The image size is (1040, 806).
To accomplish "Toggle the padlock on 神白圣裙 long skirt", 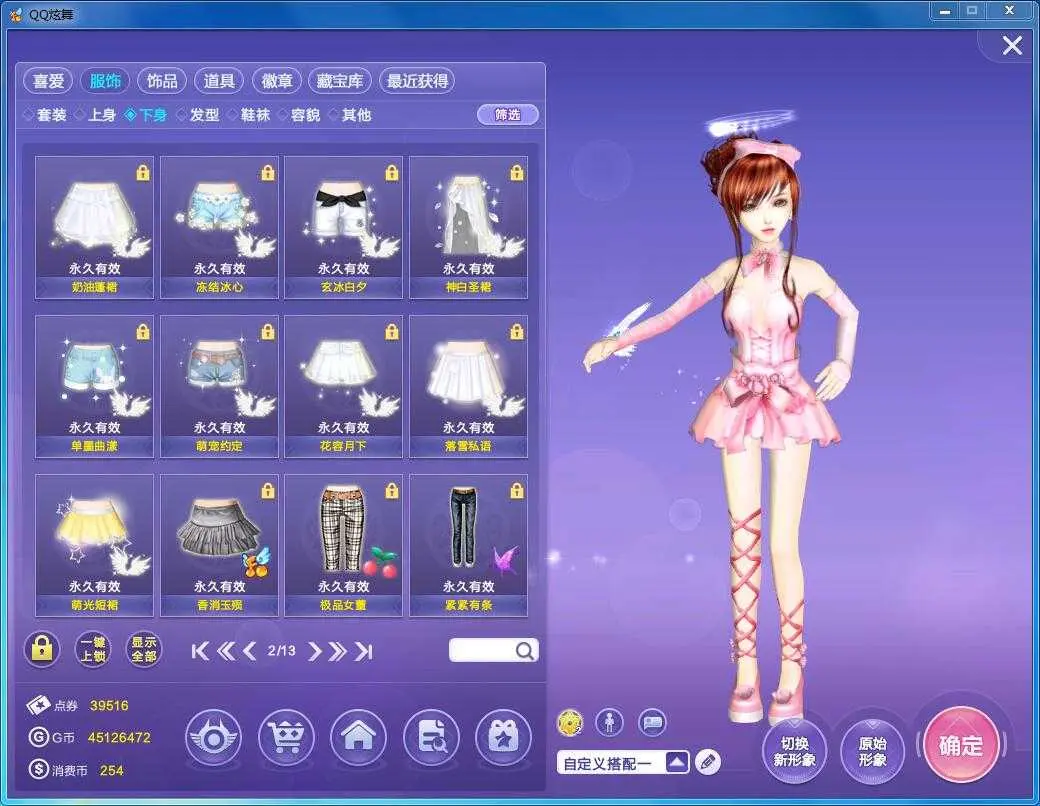I will [517, 173].
